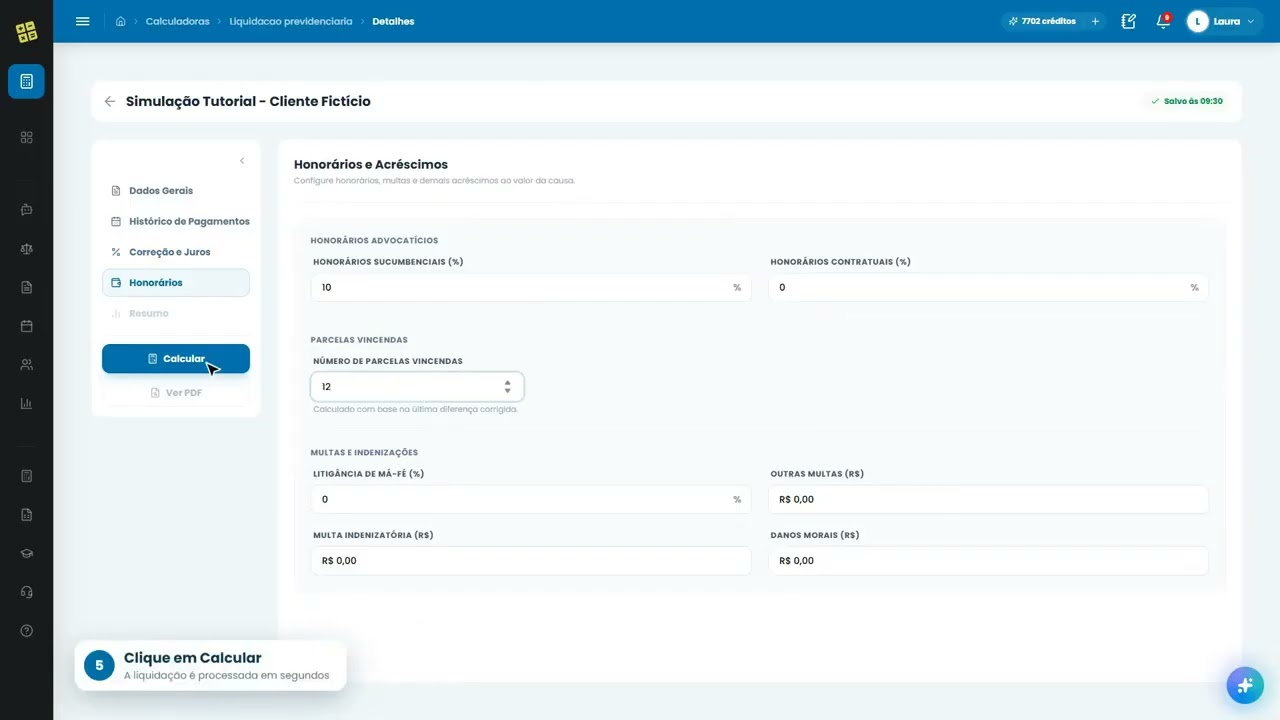Go to the Correção e Juros step

click(x=176, y=252)
